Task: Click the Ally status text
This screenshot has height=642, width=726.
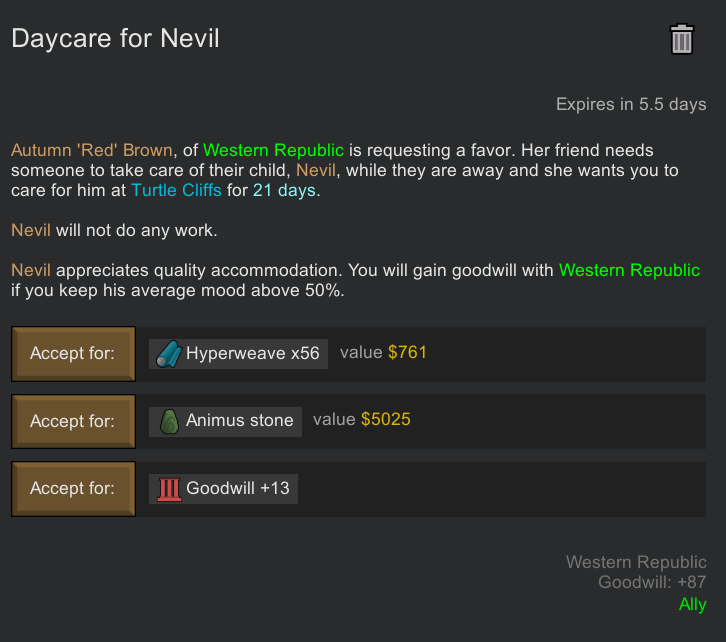Action: point(693,605)
